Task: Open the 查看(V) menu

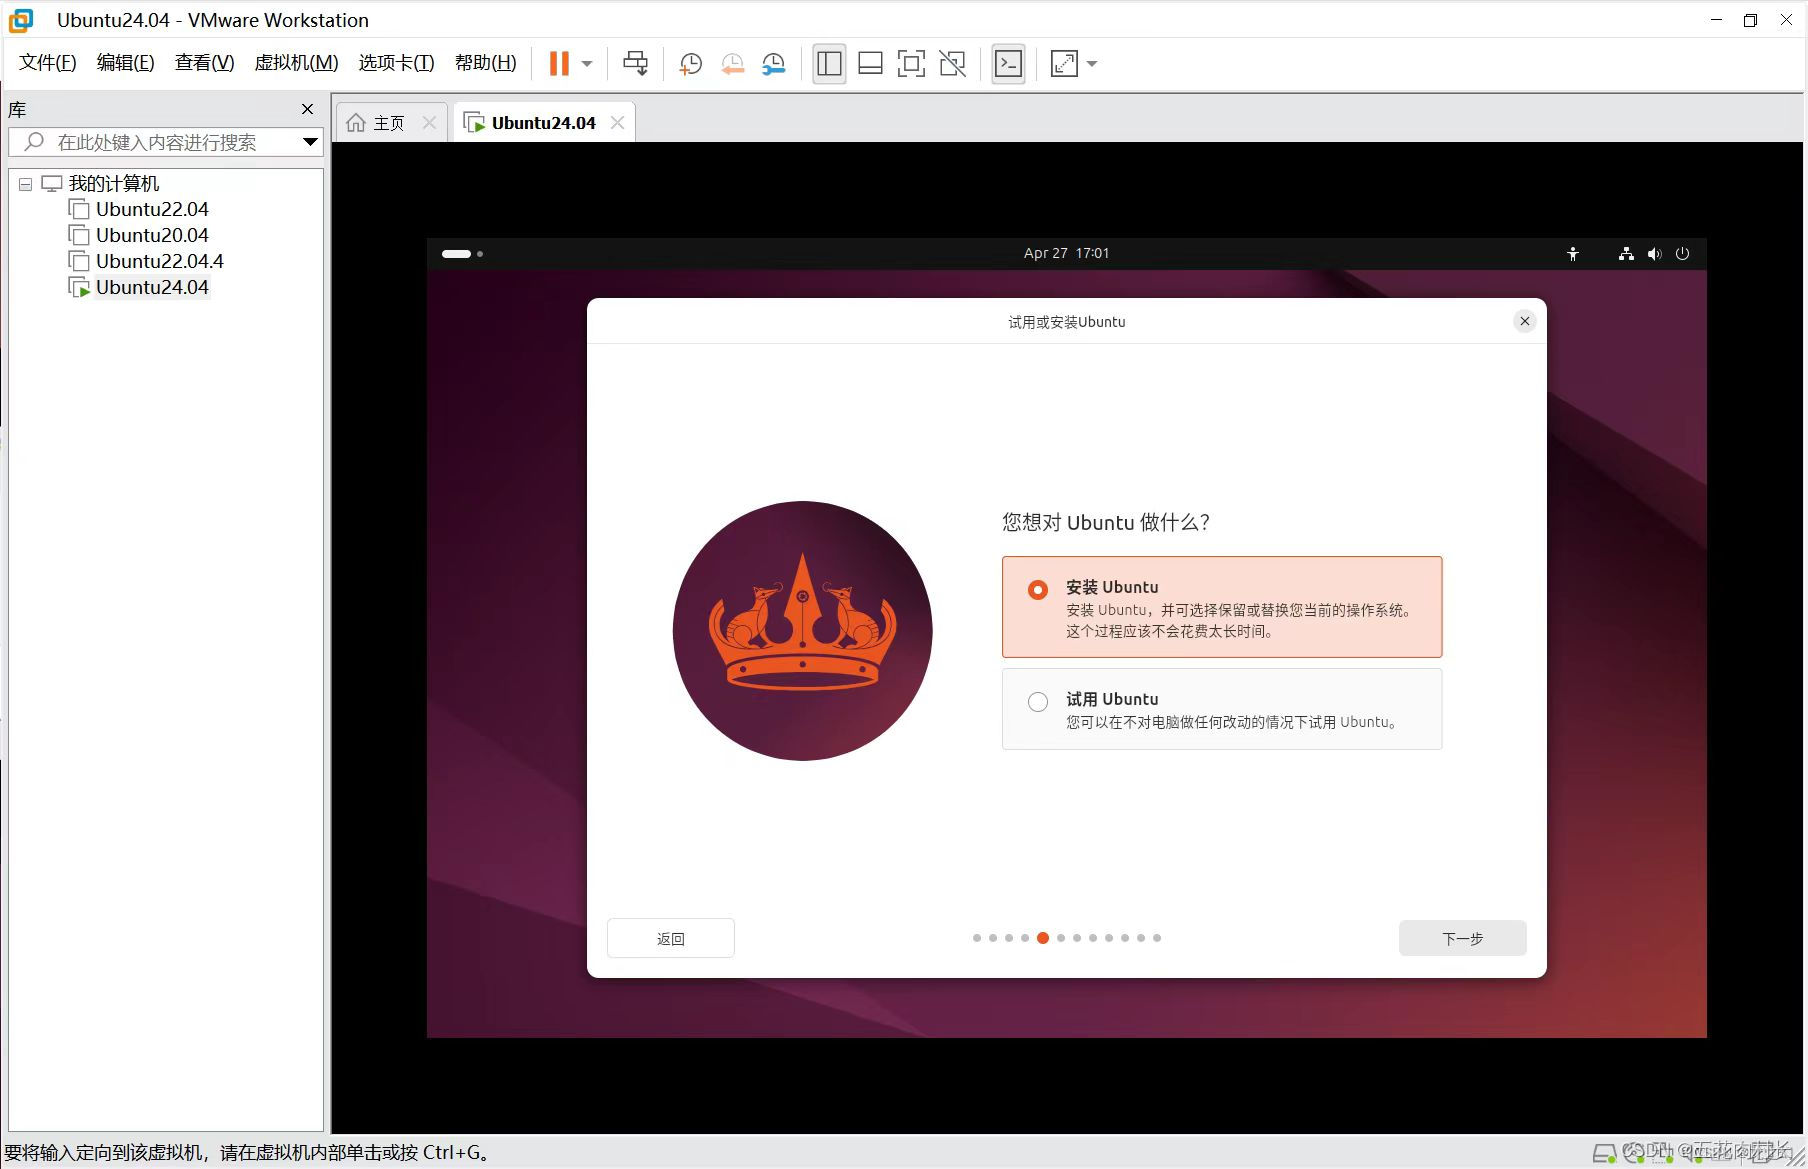Action: coord(204,63)
